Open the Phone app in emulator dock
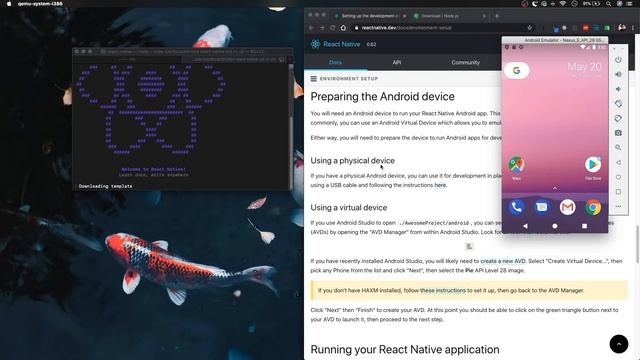The height and width of the screenshot is (360, 640). pyautogui.click(x=516, y=207)
